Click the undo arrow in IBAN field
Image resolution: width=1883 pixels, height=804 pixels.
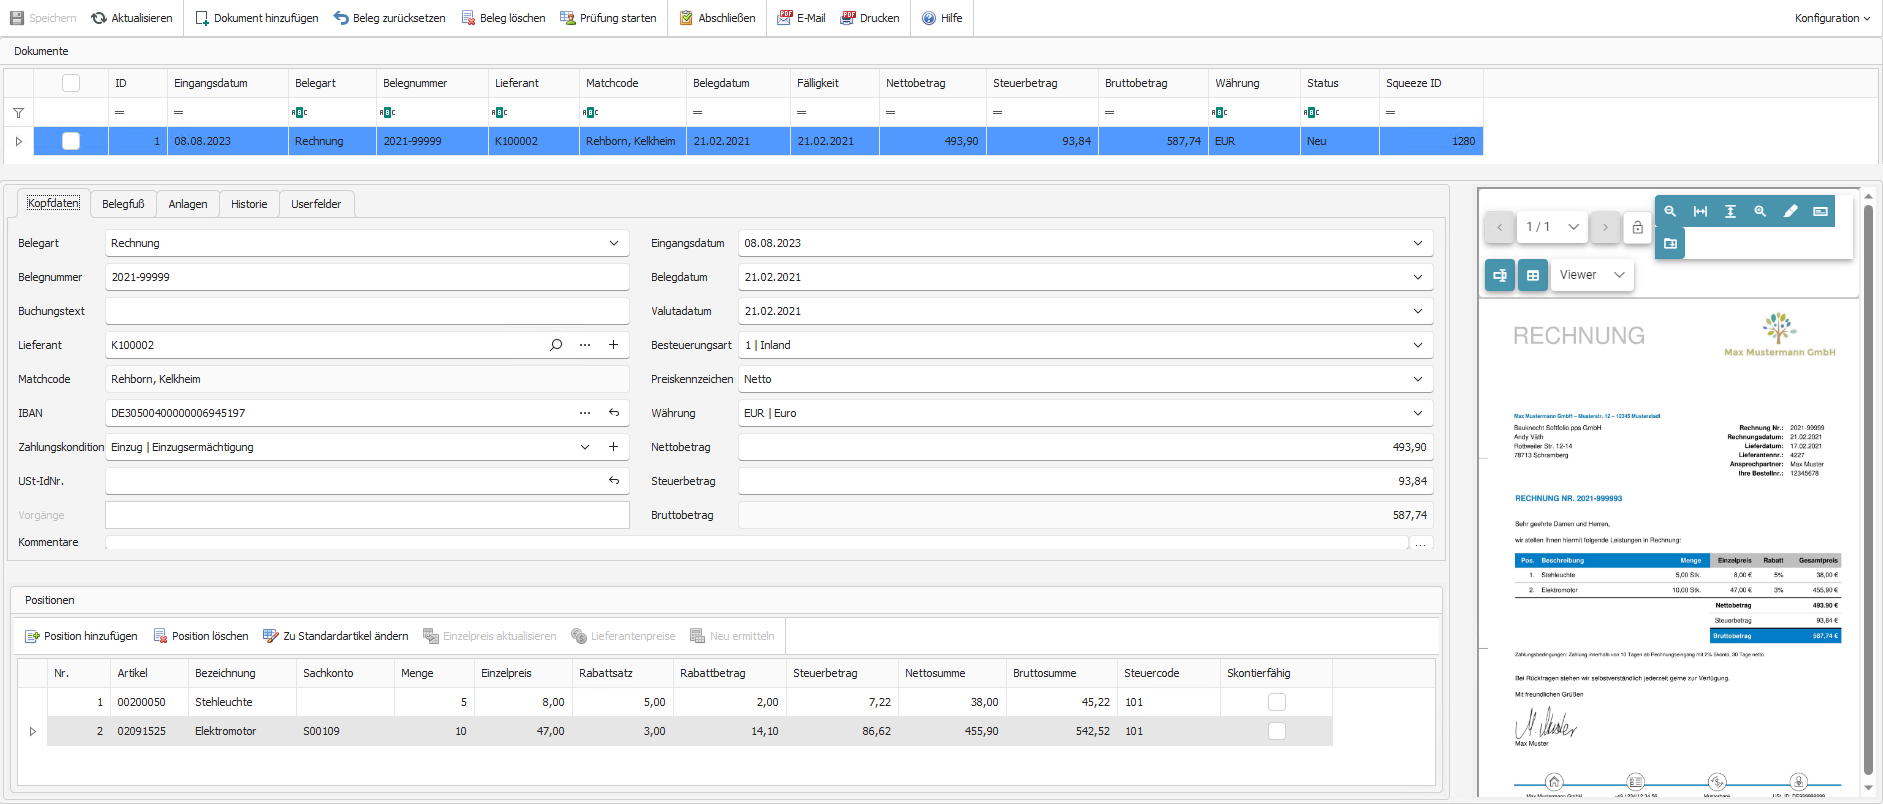point(614,413)
